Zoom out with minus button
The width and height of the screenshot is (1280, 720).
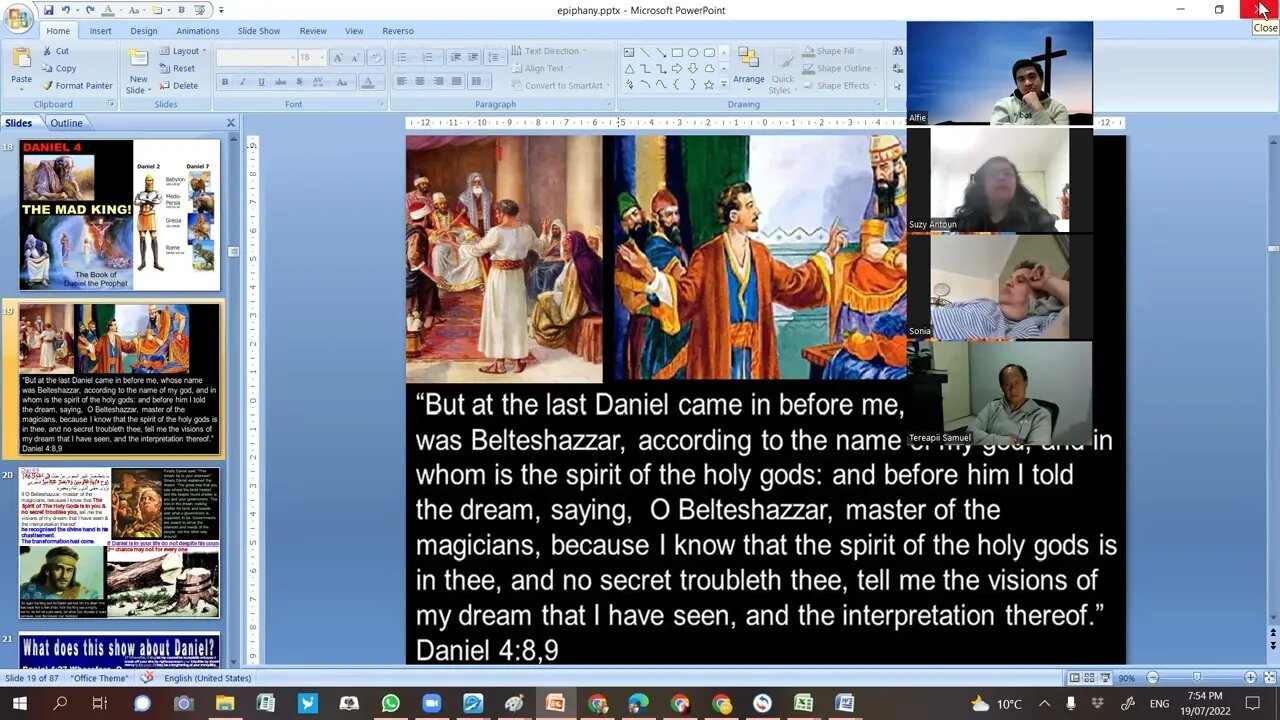[1152, 678]
